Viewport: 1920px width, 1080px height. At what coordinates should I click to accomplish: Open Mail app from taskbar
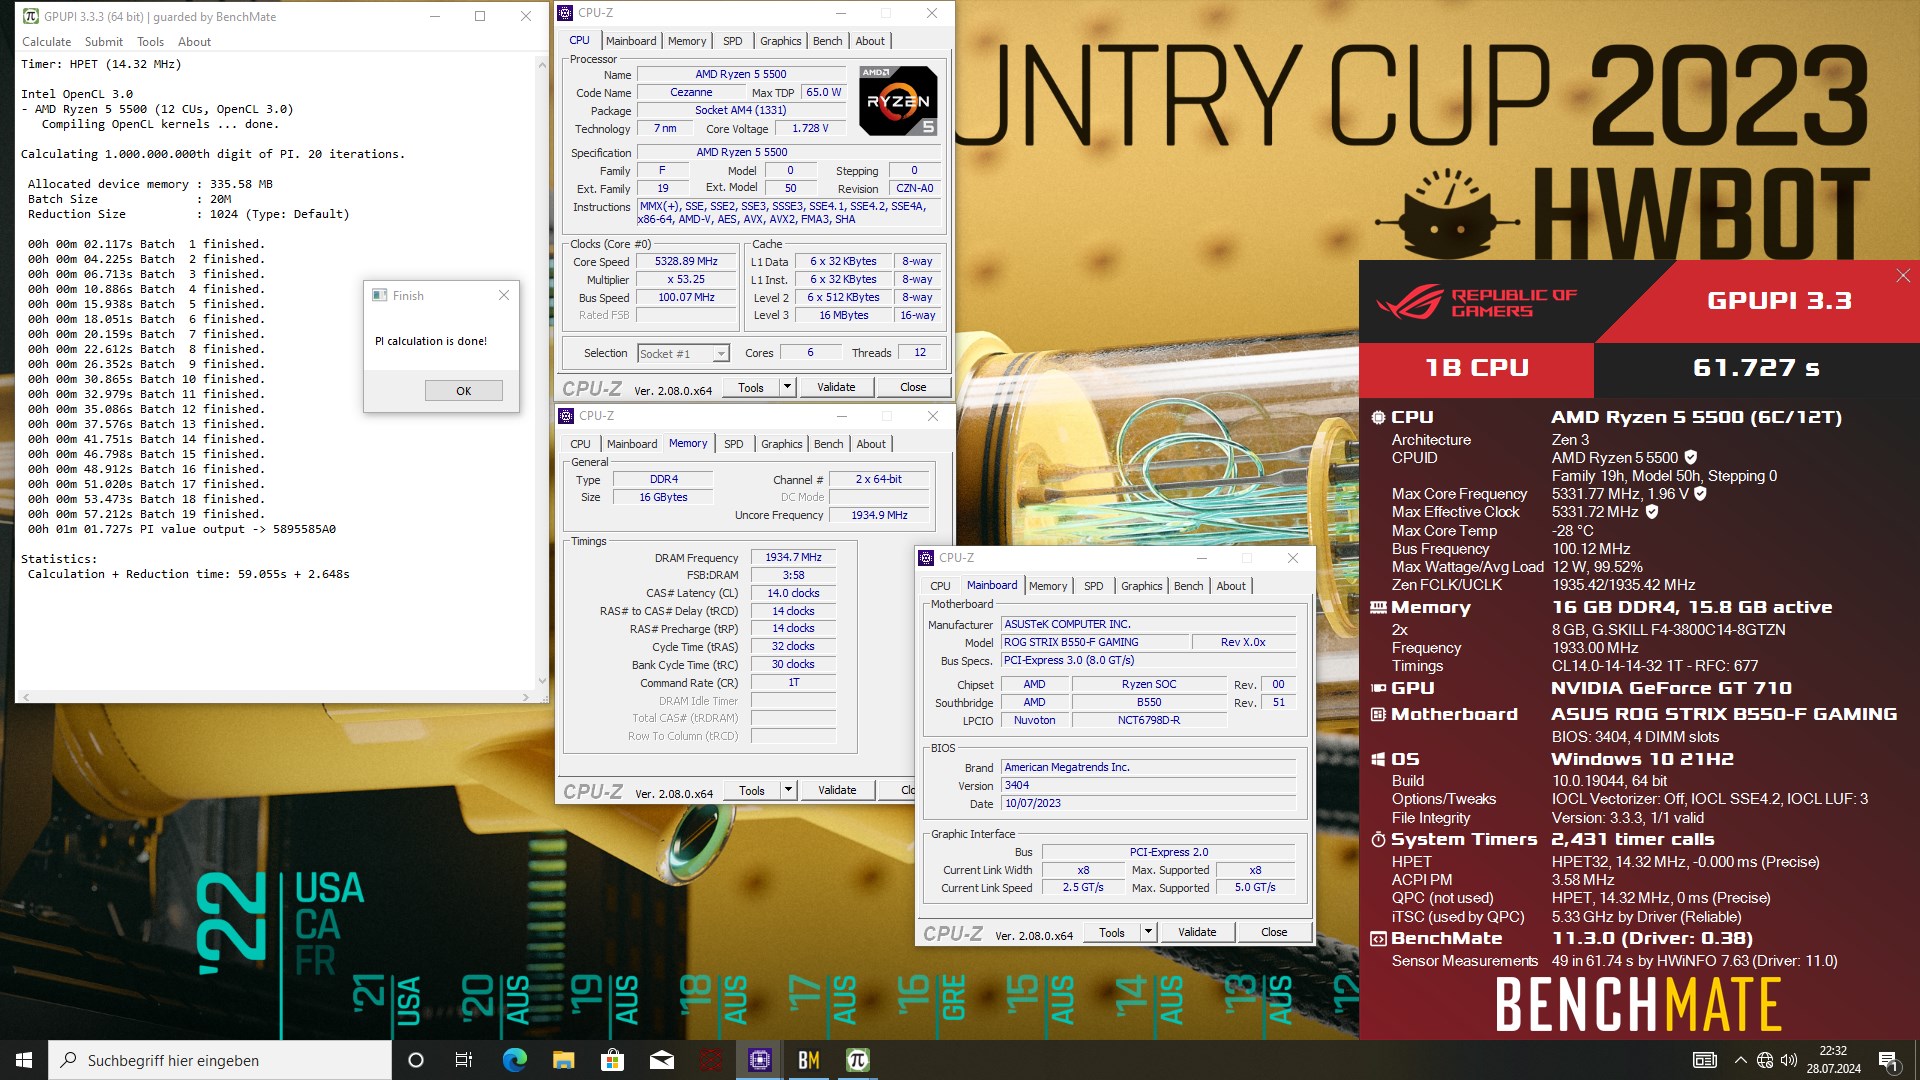click(x=662, y=1060)
